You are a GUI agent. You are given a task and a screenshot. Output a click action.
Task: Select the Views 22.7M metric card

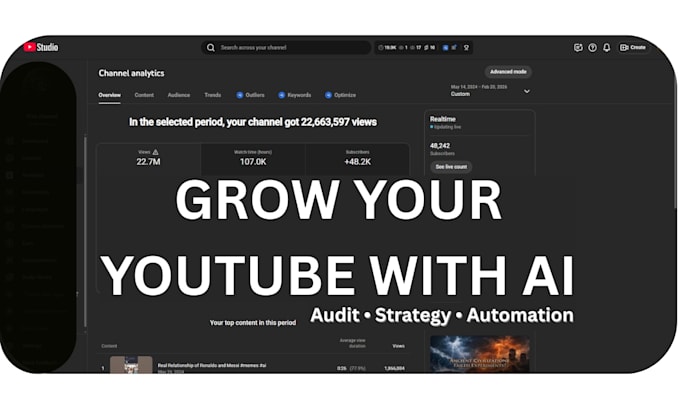coord(148,158)
